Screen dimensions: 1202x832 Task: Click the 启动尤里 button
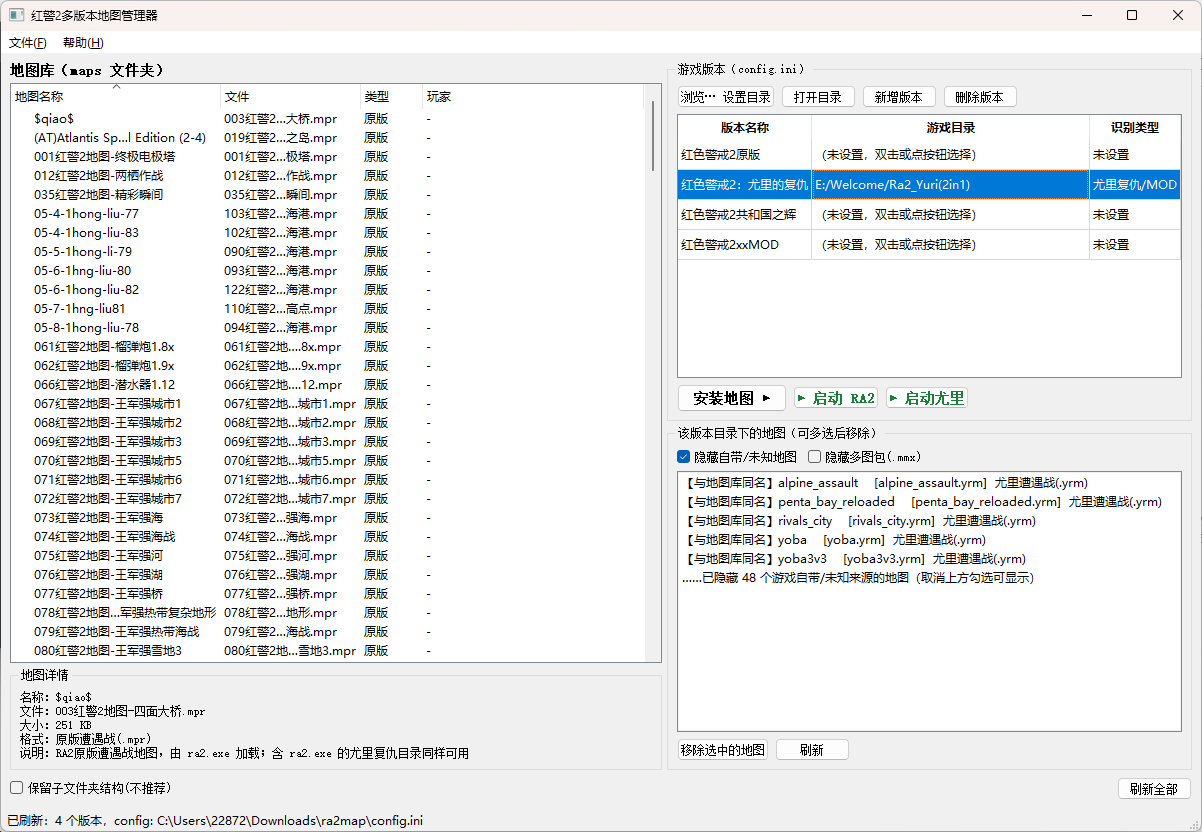[x=927, y=398]
